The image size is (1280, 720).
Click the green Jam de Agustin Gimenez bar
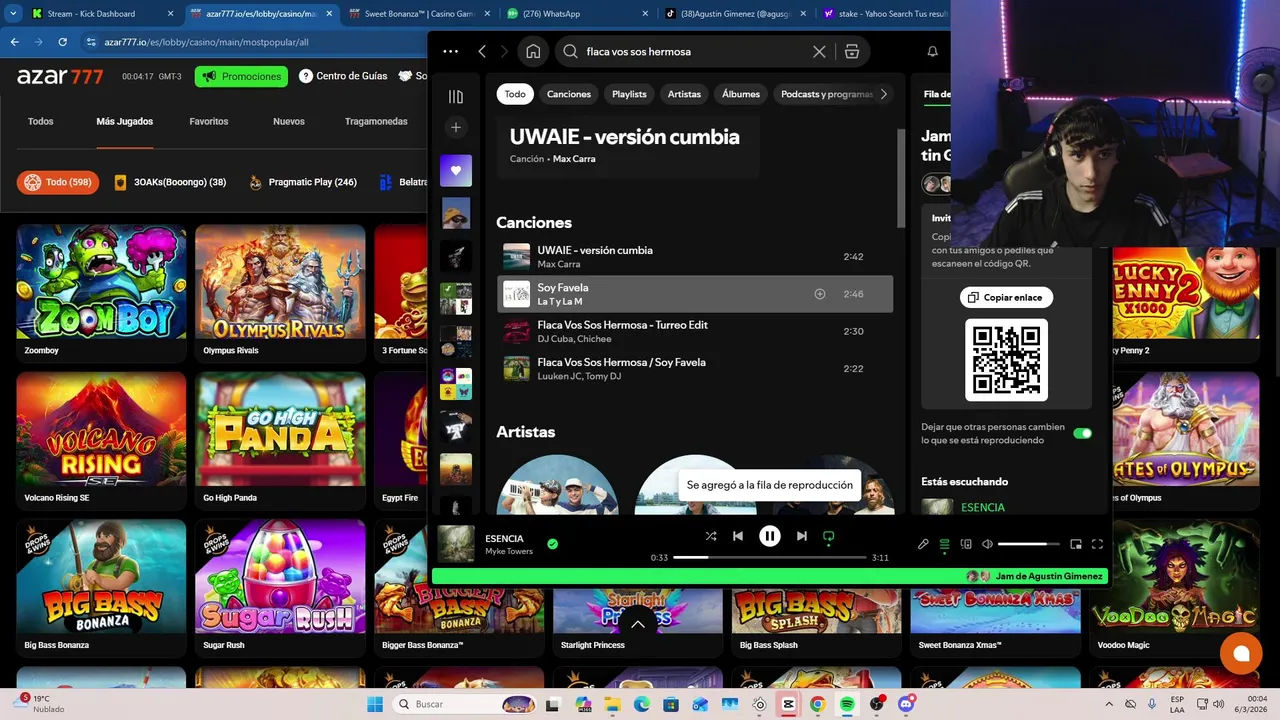point(769,576)
